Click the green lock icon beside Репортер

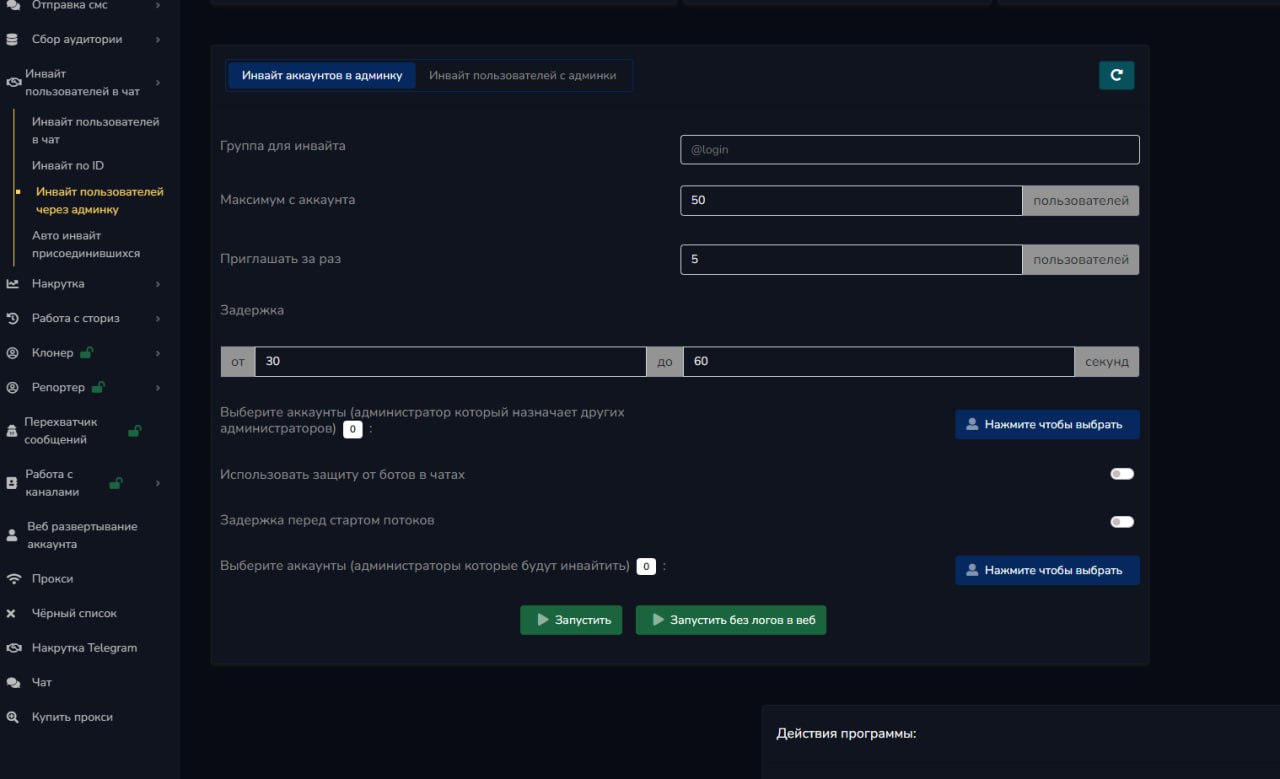pos(98,387)
